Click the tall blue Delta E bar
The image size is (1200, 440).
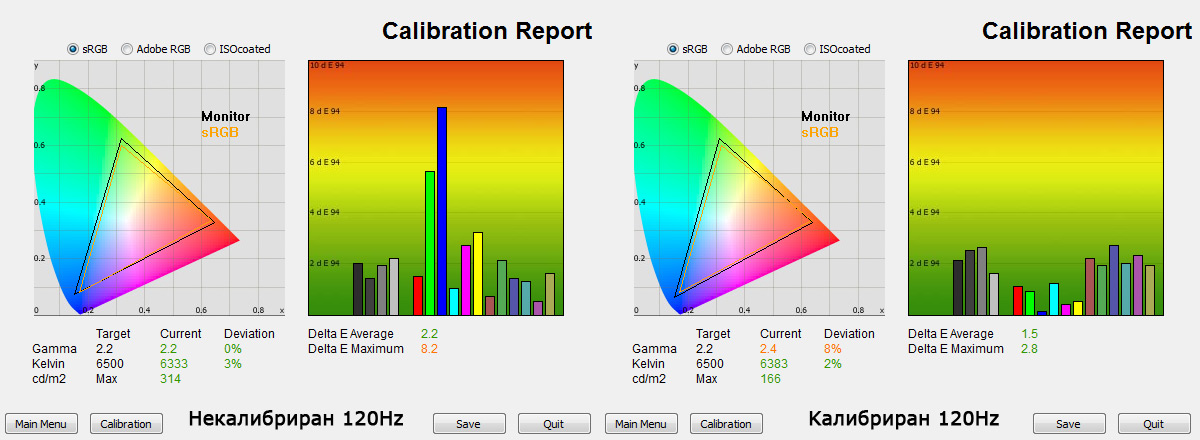tap(442, 211)
